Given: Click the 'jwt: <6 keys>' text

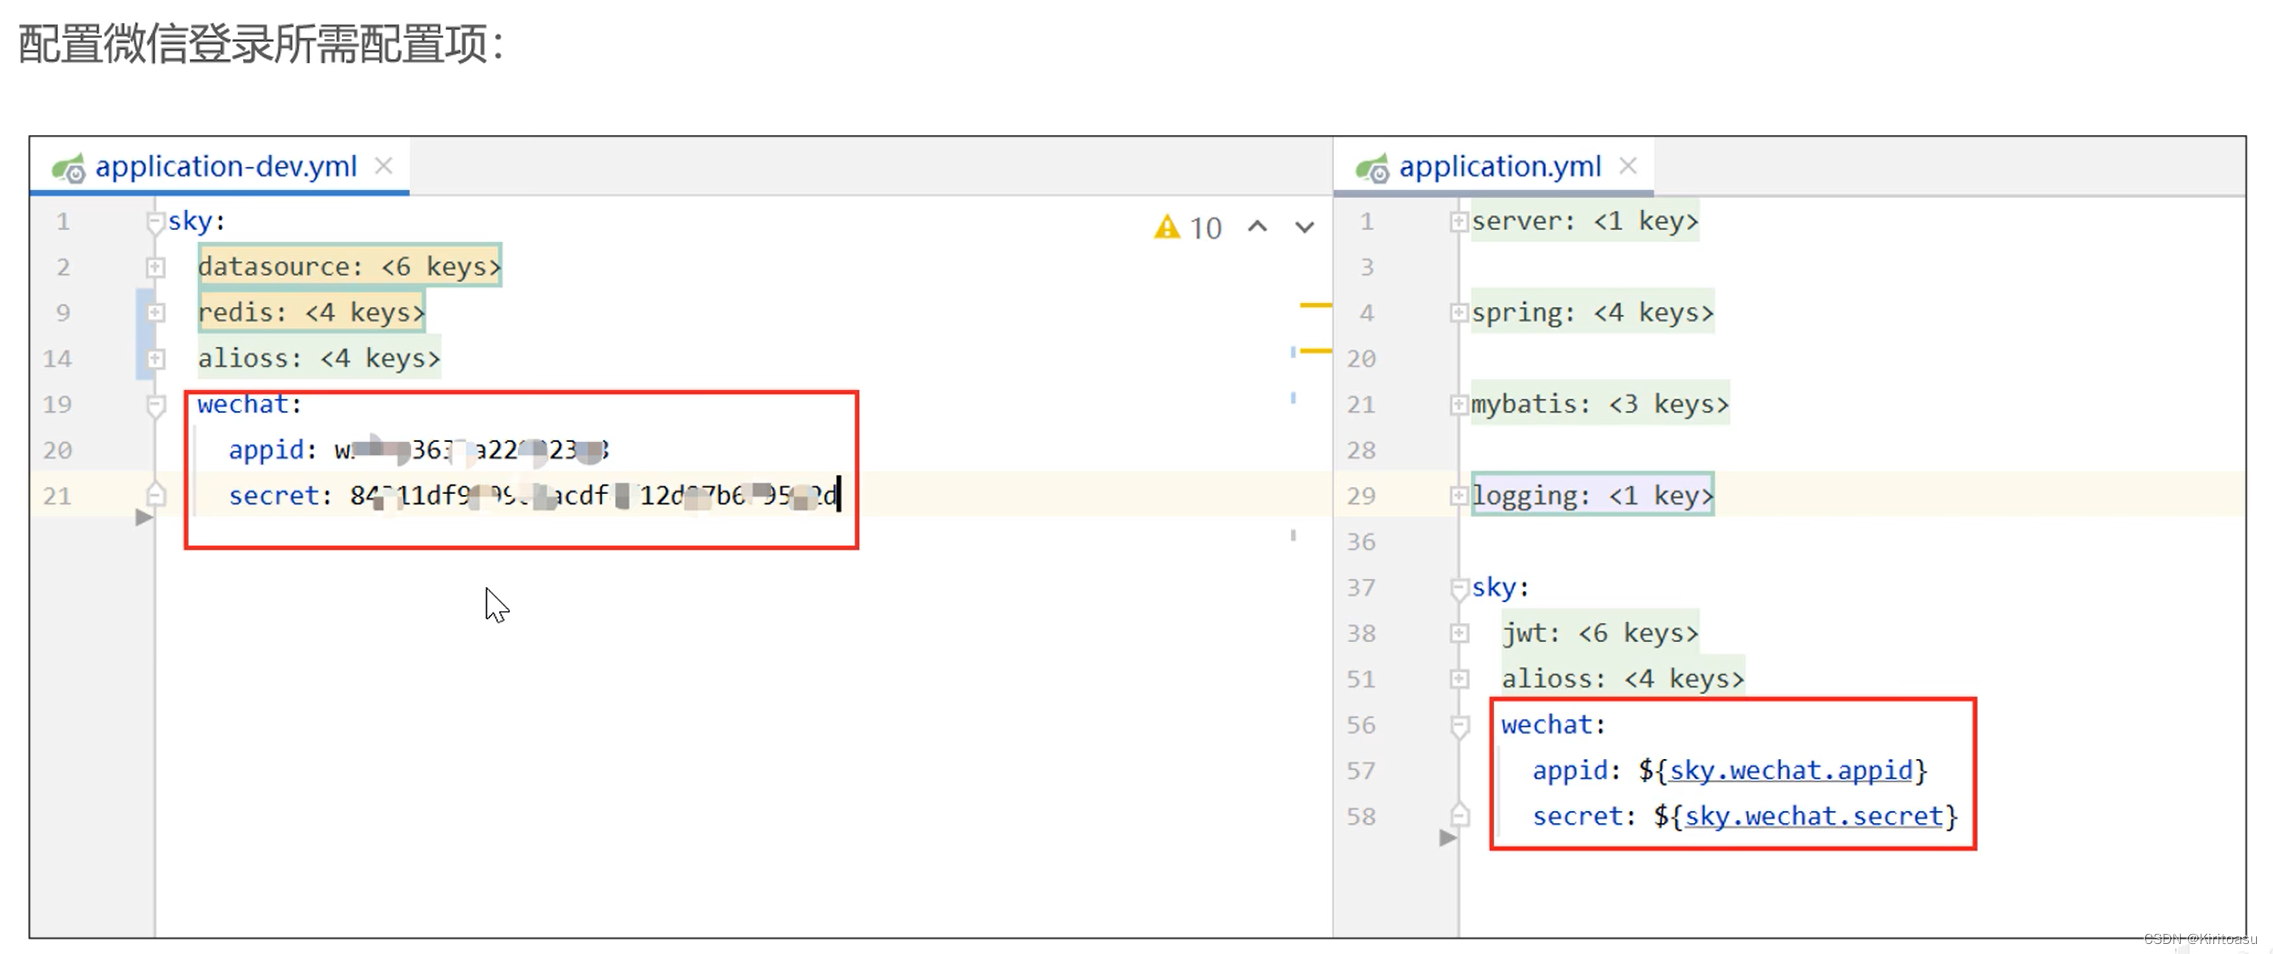Looking at the screenshot, I should (x=1599, y=633).
